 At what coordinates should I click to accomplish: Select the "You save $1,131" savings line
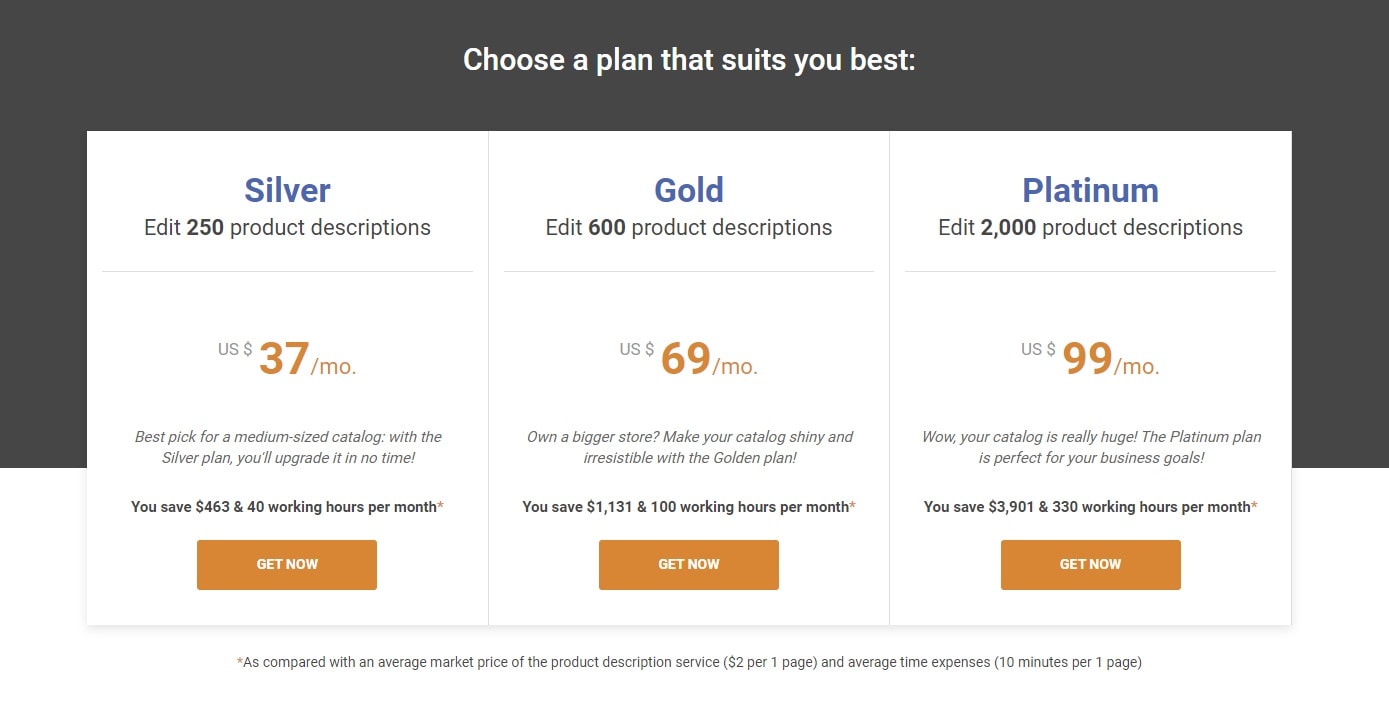[x=689, y=507]
